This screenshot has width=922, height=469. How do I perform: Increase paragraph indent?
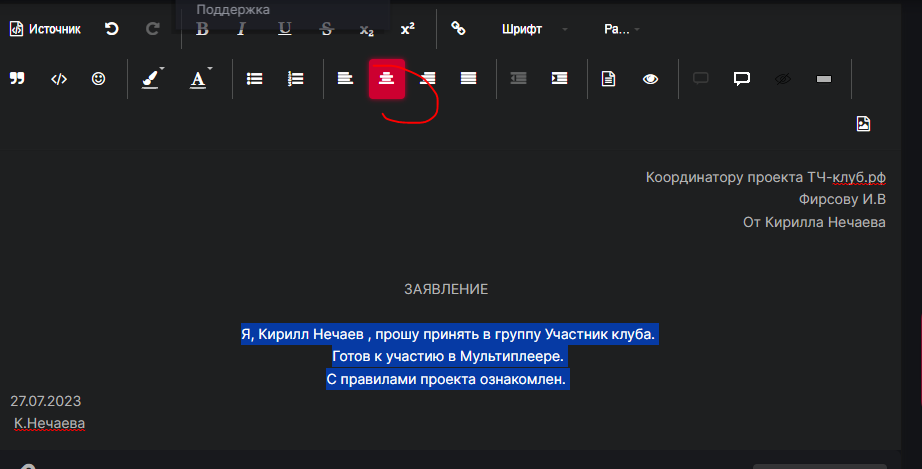560,79
